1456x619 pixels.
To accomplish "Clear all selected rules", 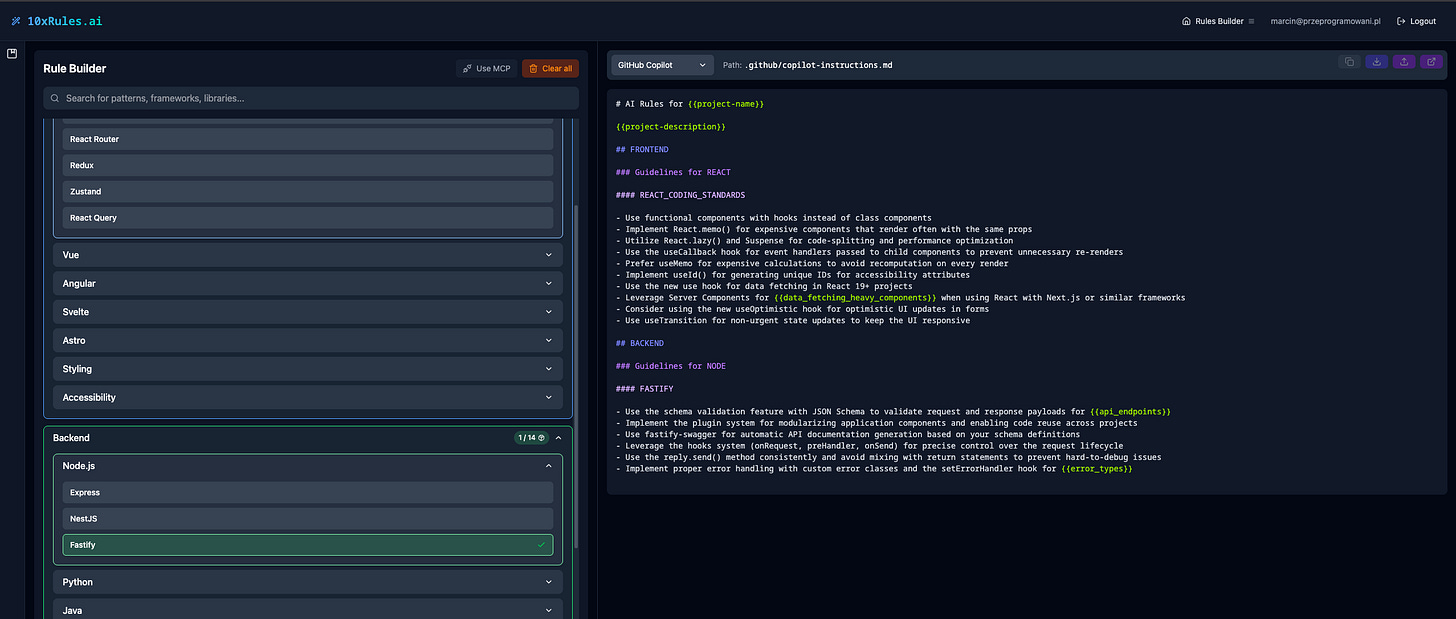I will [x=550, y=68].
